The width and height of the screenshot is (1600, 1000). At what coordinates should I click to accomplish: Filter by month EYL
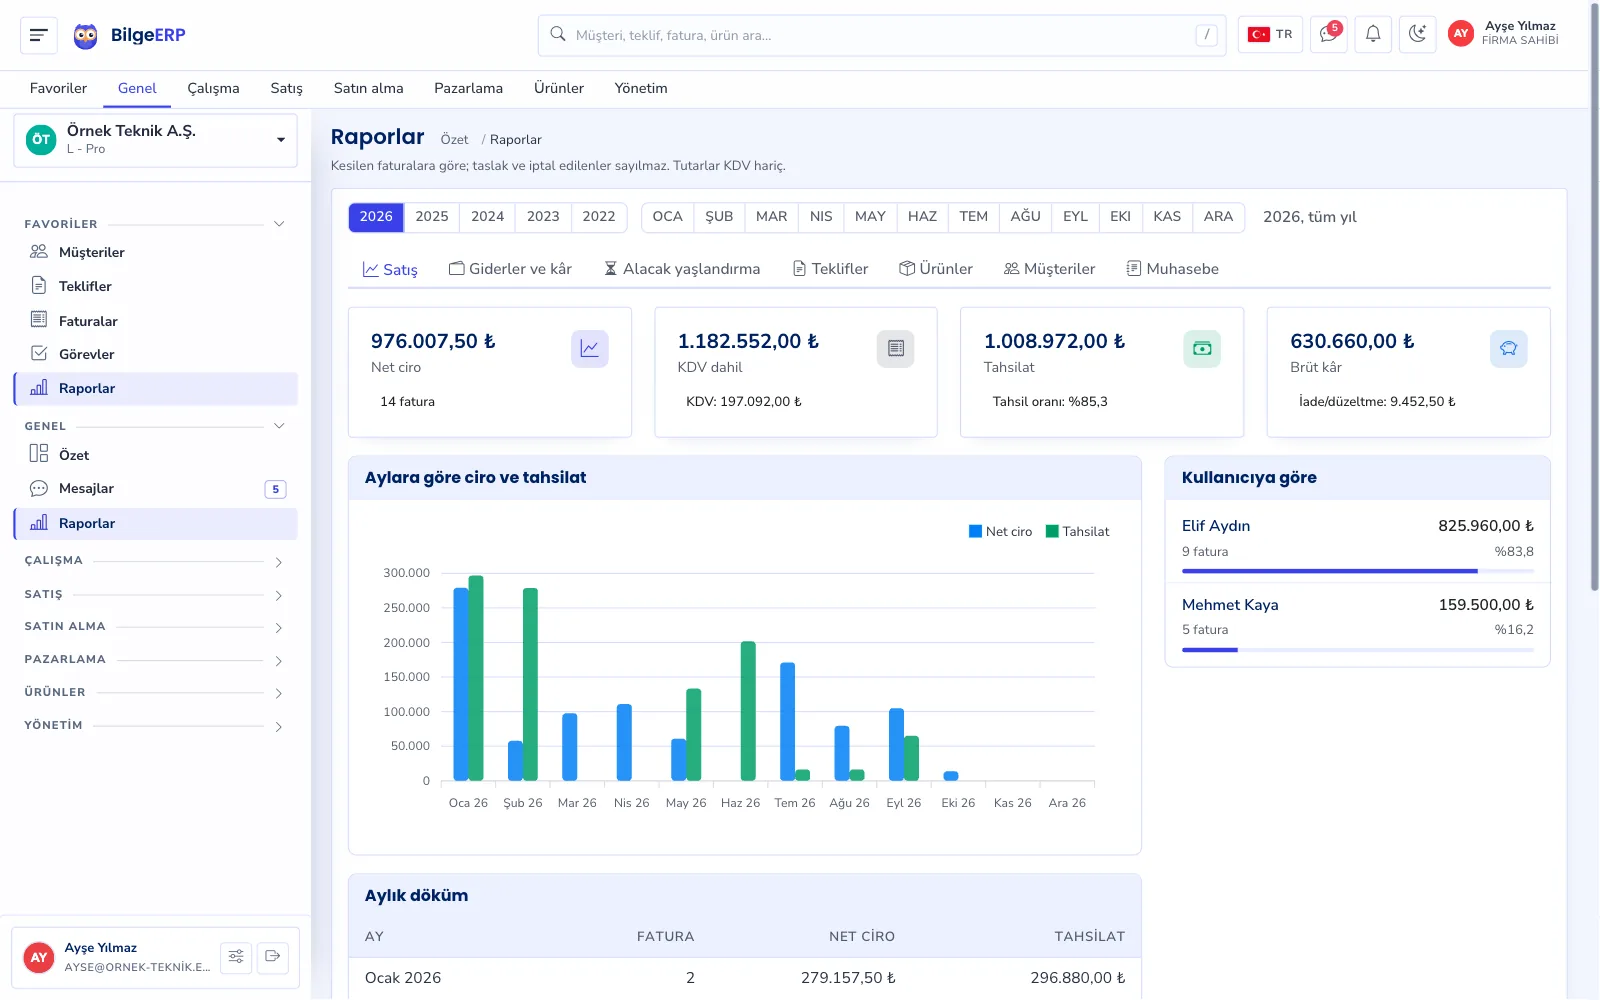pos(1075,217)
